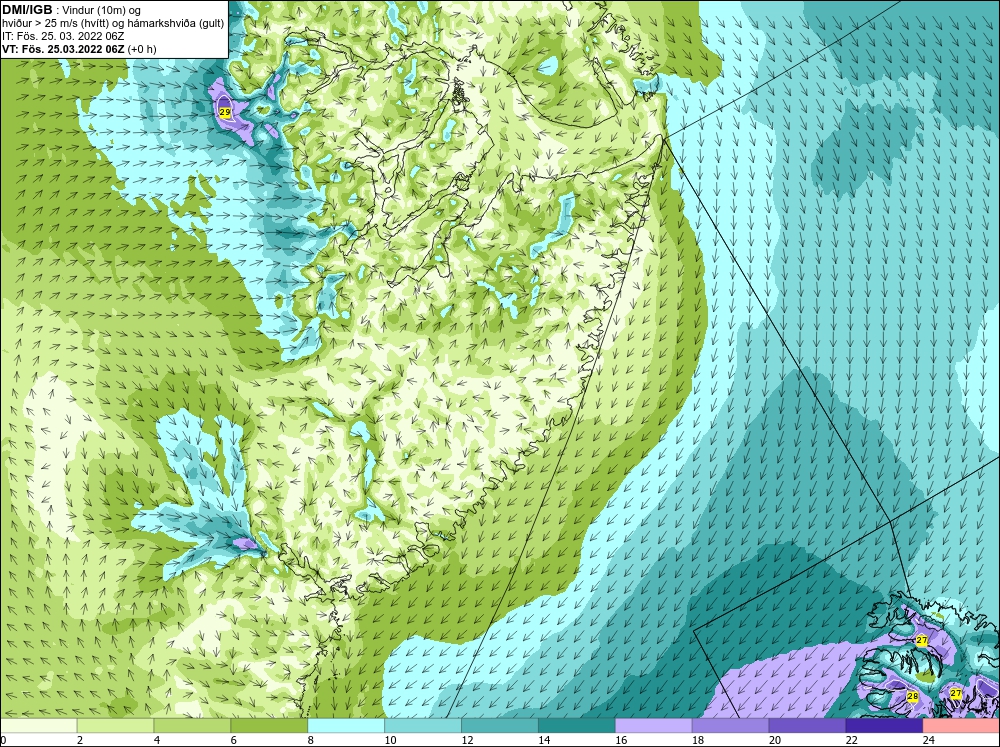Click the legend scale number 18

pos(698,740)
